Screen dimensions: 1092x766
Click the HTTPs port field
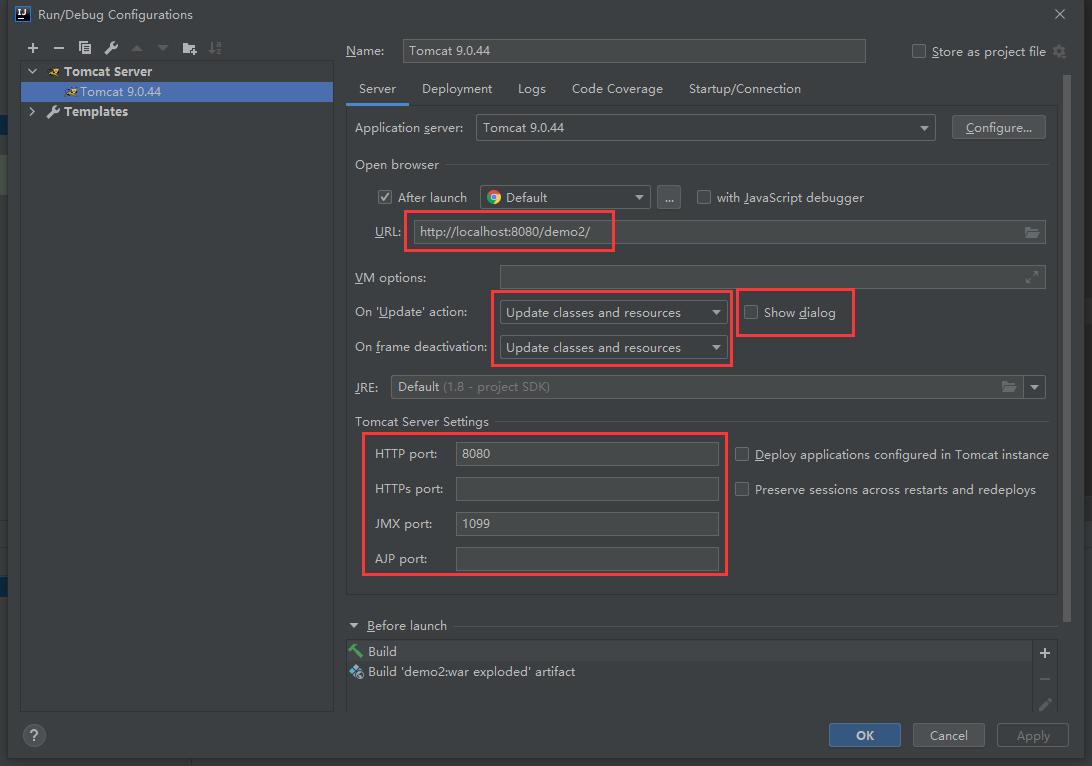[587, 489]
